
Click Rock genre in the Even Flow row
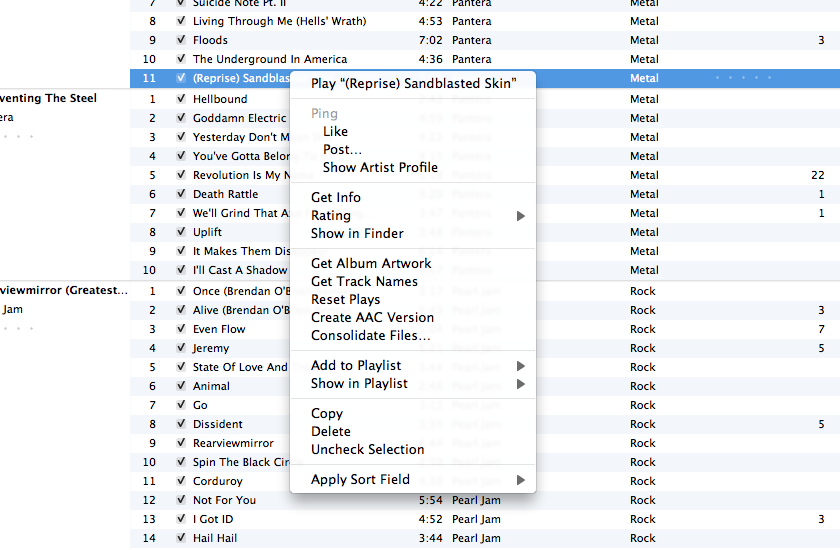point(643,329)
